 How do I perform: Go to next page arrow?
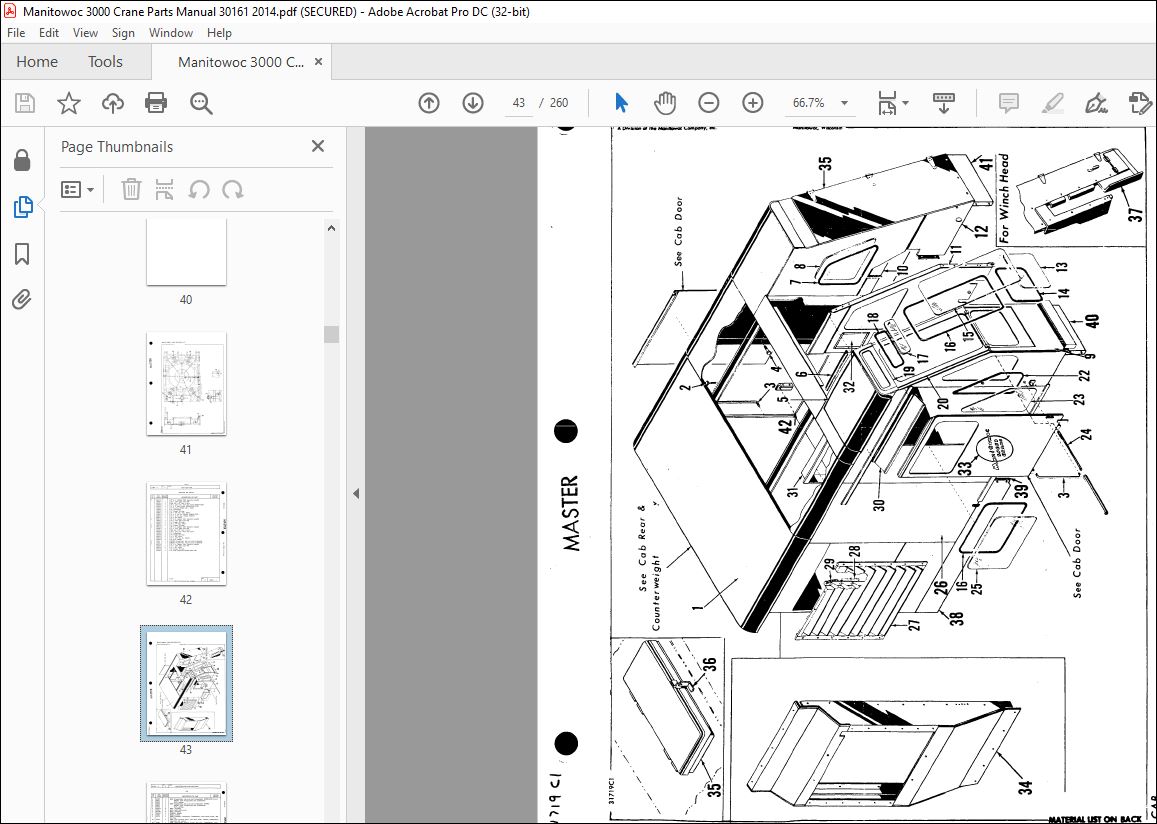click(x=473, y=103)
